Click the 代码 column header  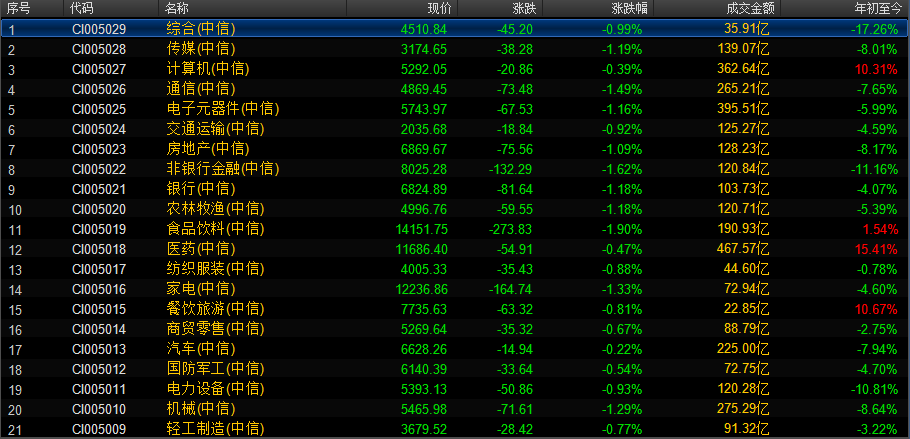pyautogui.click(x=82, y=8)
